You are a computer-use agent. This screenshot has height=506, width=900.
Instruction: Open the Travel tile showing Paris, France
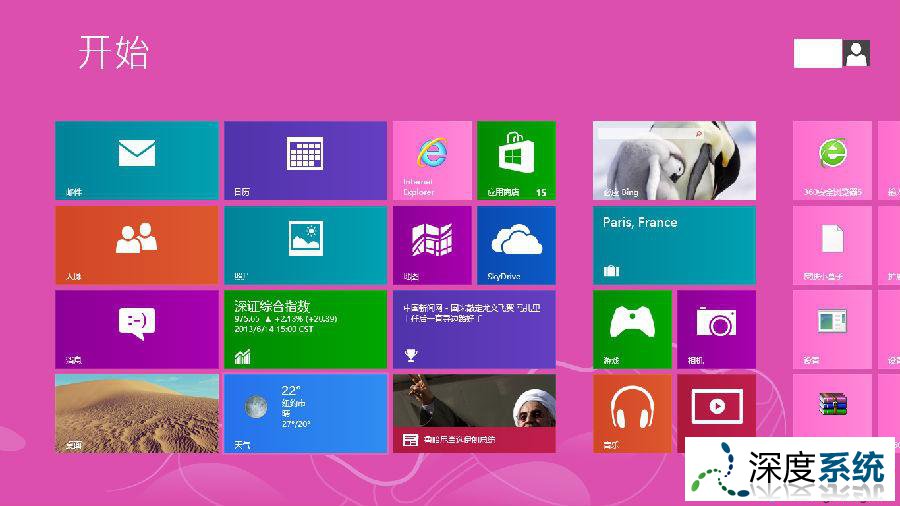tap(674, 245)
